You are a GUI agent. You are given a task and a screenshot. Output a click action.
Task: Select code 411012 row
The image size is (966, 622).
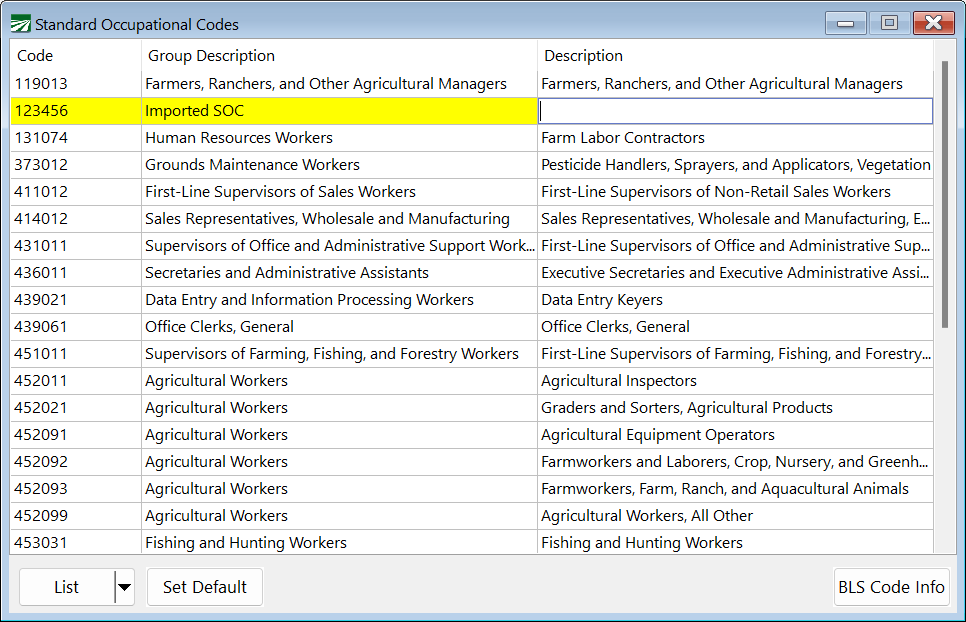42,192
